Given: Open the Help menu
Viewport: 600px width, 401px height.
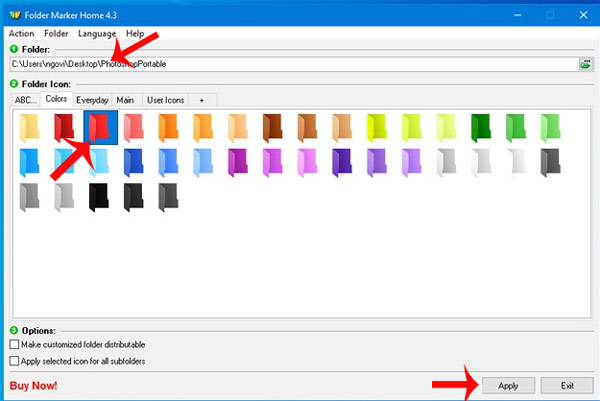Looking at the screenshot, I should click(x=135, y=34).
